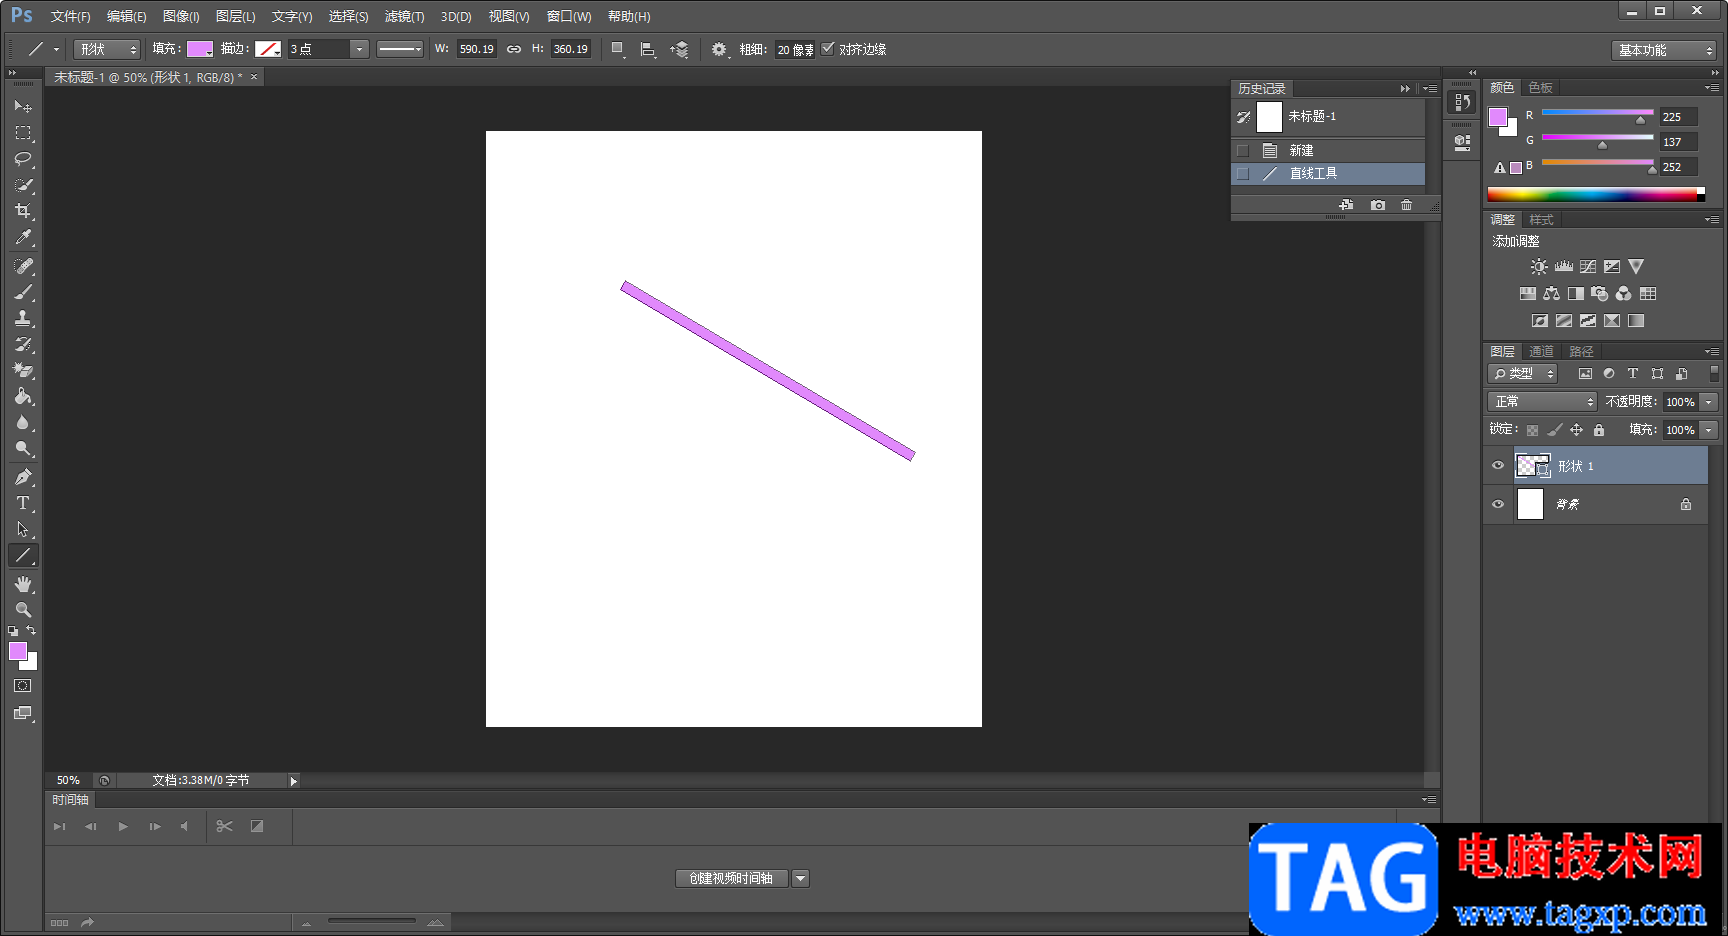Open the stroke color swatch

click(x=268, y=49)
